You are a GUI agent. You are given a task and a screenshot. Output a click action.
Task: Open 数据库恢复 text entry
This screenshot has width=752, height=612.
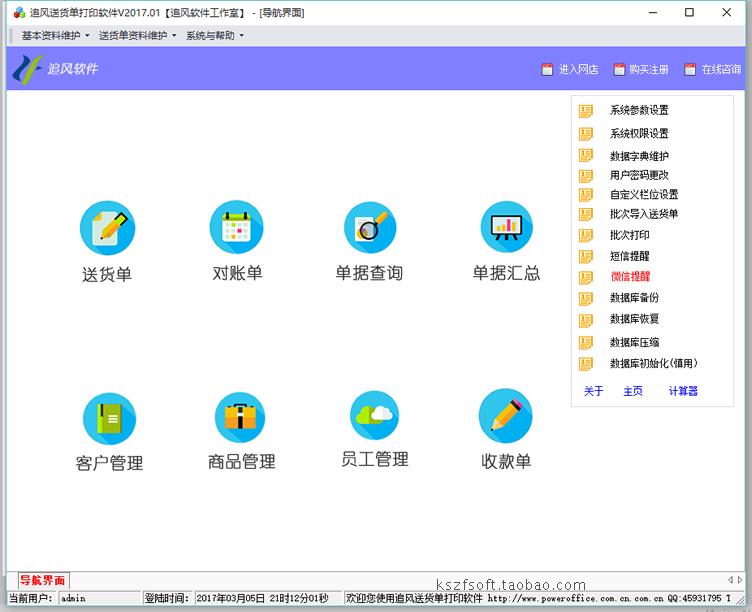pyautogui.click(x=634, y=319)
